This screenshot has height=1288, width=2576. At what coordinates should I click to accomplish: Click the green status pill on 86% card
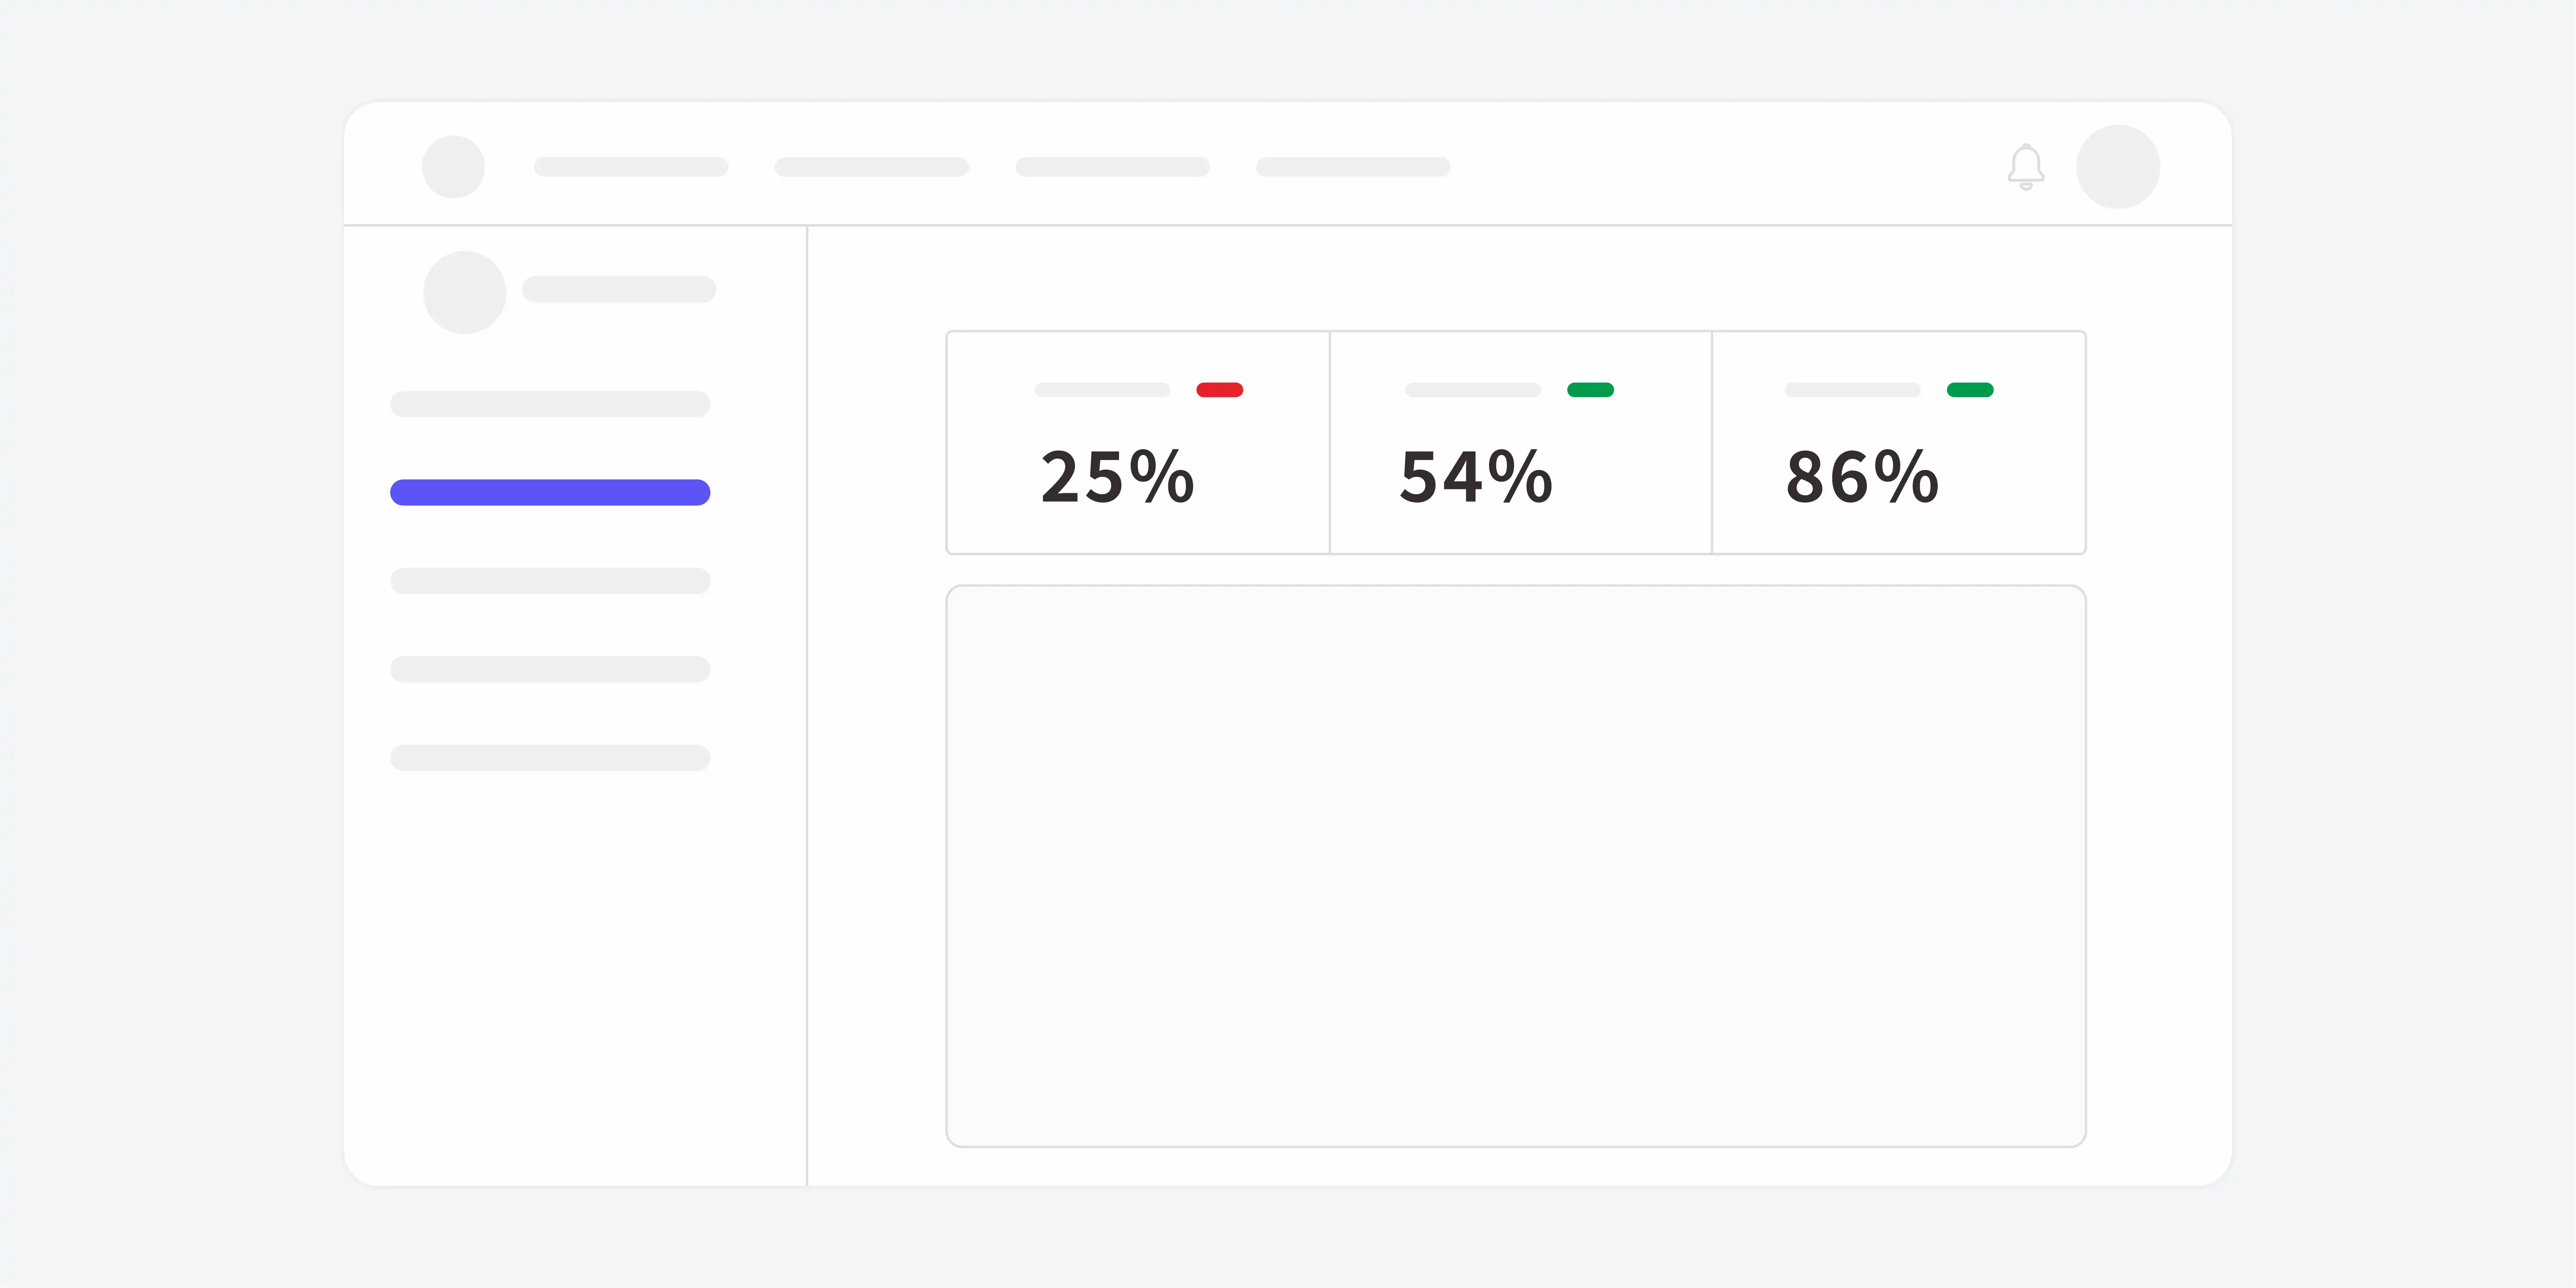pos(1970,390)
